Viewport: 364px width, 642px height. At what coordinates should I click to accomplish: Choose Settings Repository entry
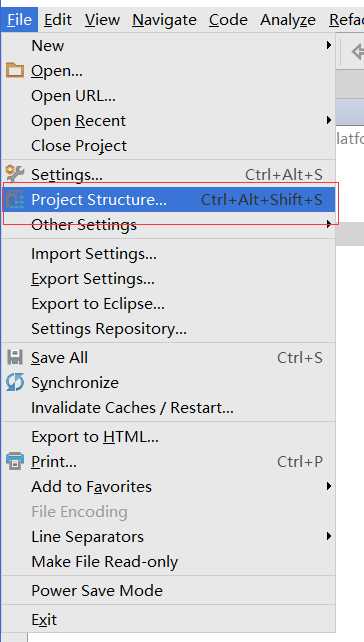pos(168,329)
